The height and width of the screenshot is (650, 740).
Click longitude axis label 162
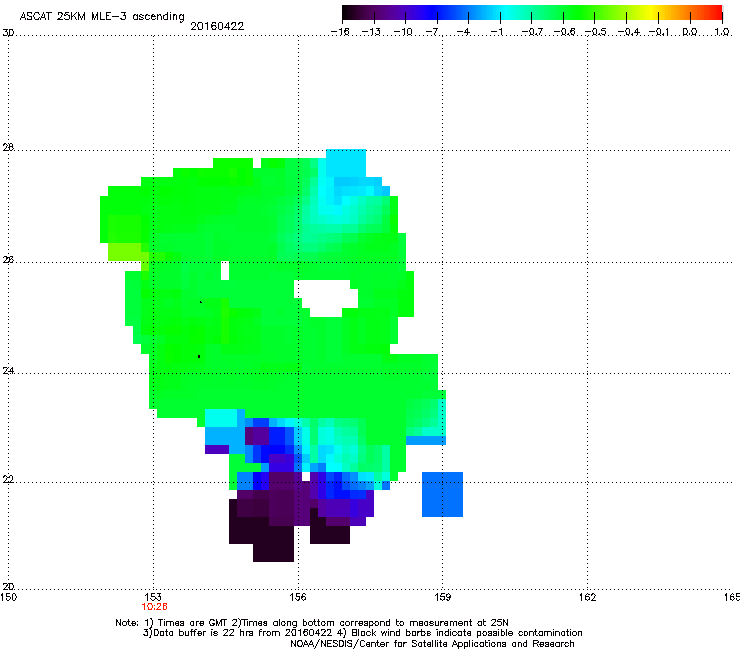tap(587, 597)
